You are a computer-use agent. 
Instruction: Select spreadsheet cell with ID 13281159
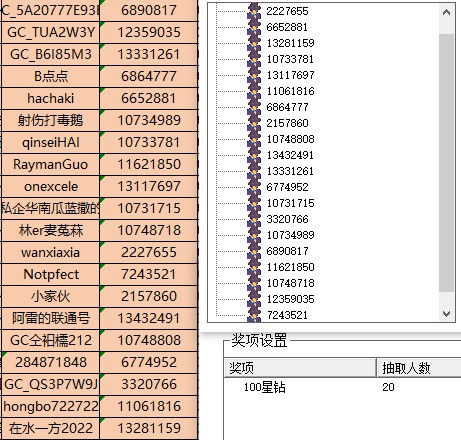[x=149, y=428]
